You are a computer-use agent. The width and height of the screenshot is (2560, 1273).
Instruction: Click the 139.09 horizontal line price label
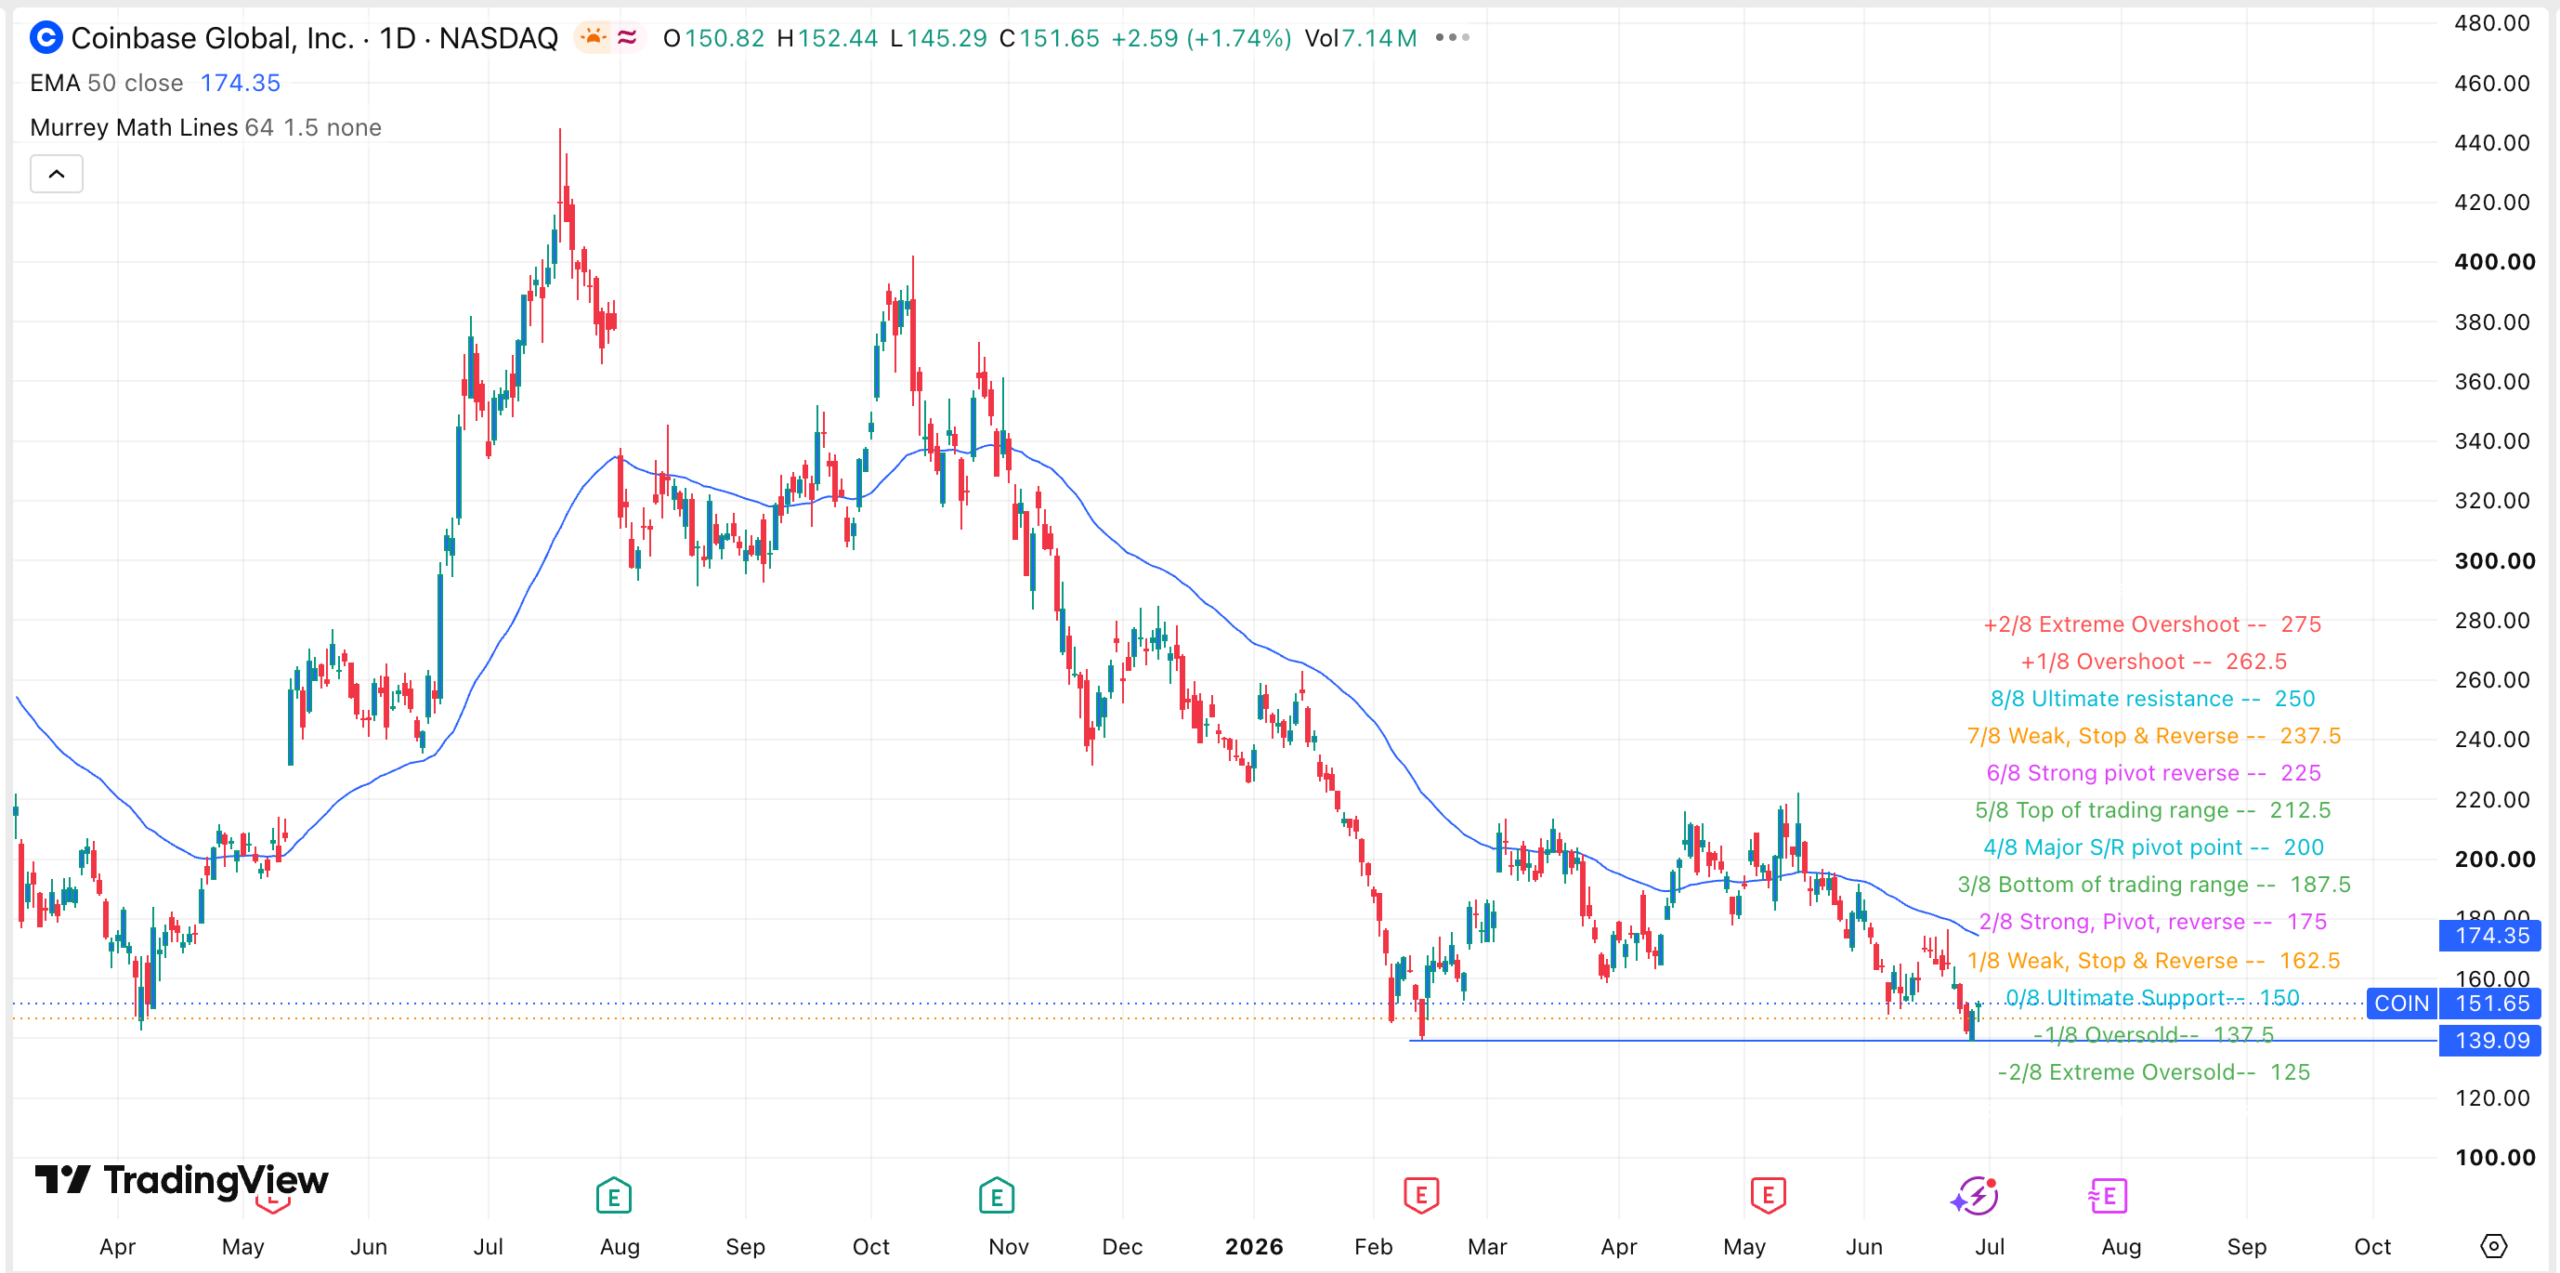click(2490, 1040)
